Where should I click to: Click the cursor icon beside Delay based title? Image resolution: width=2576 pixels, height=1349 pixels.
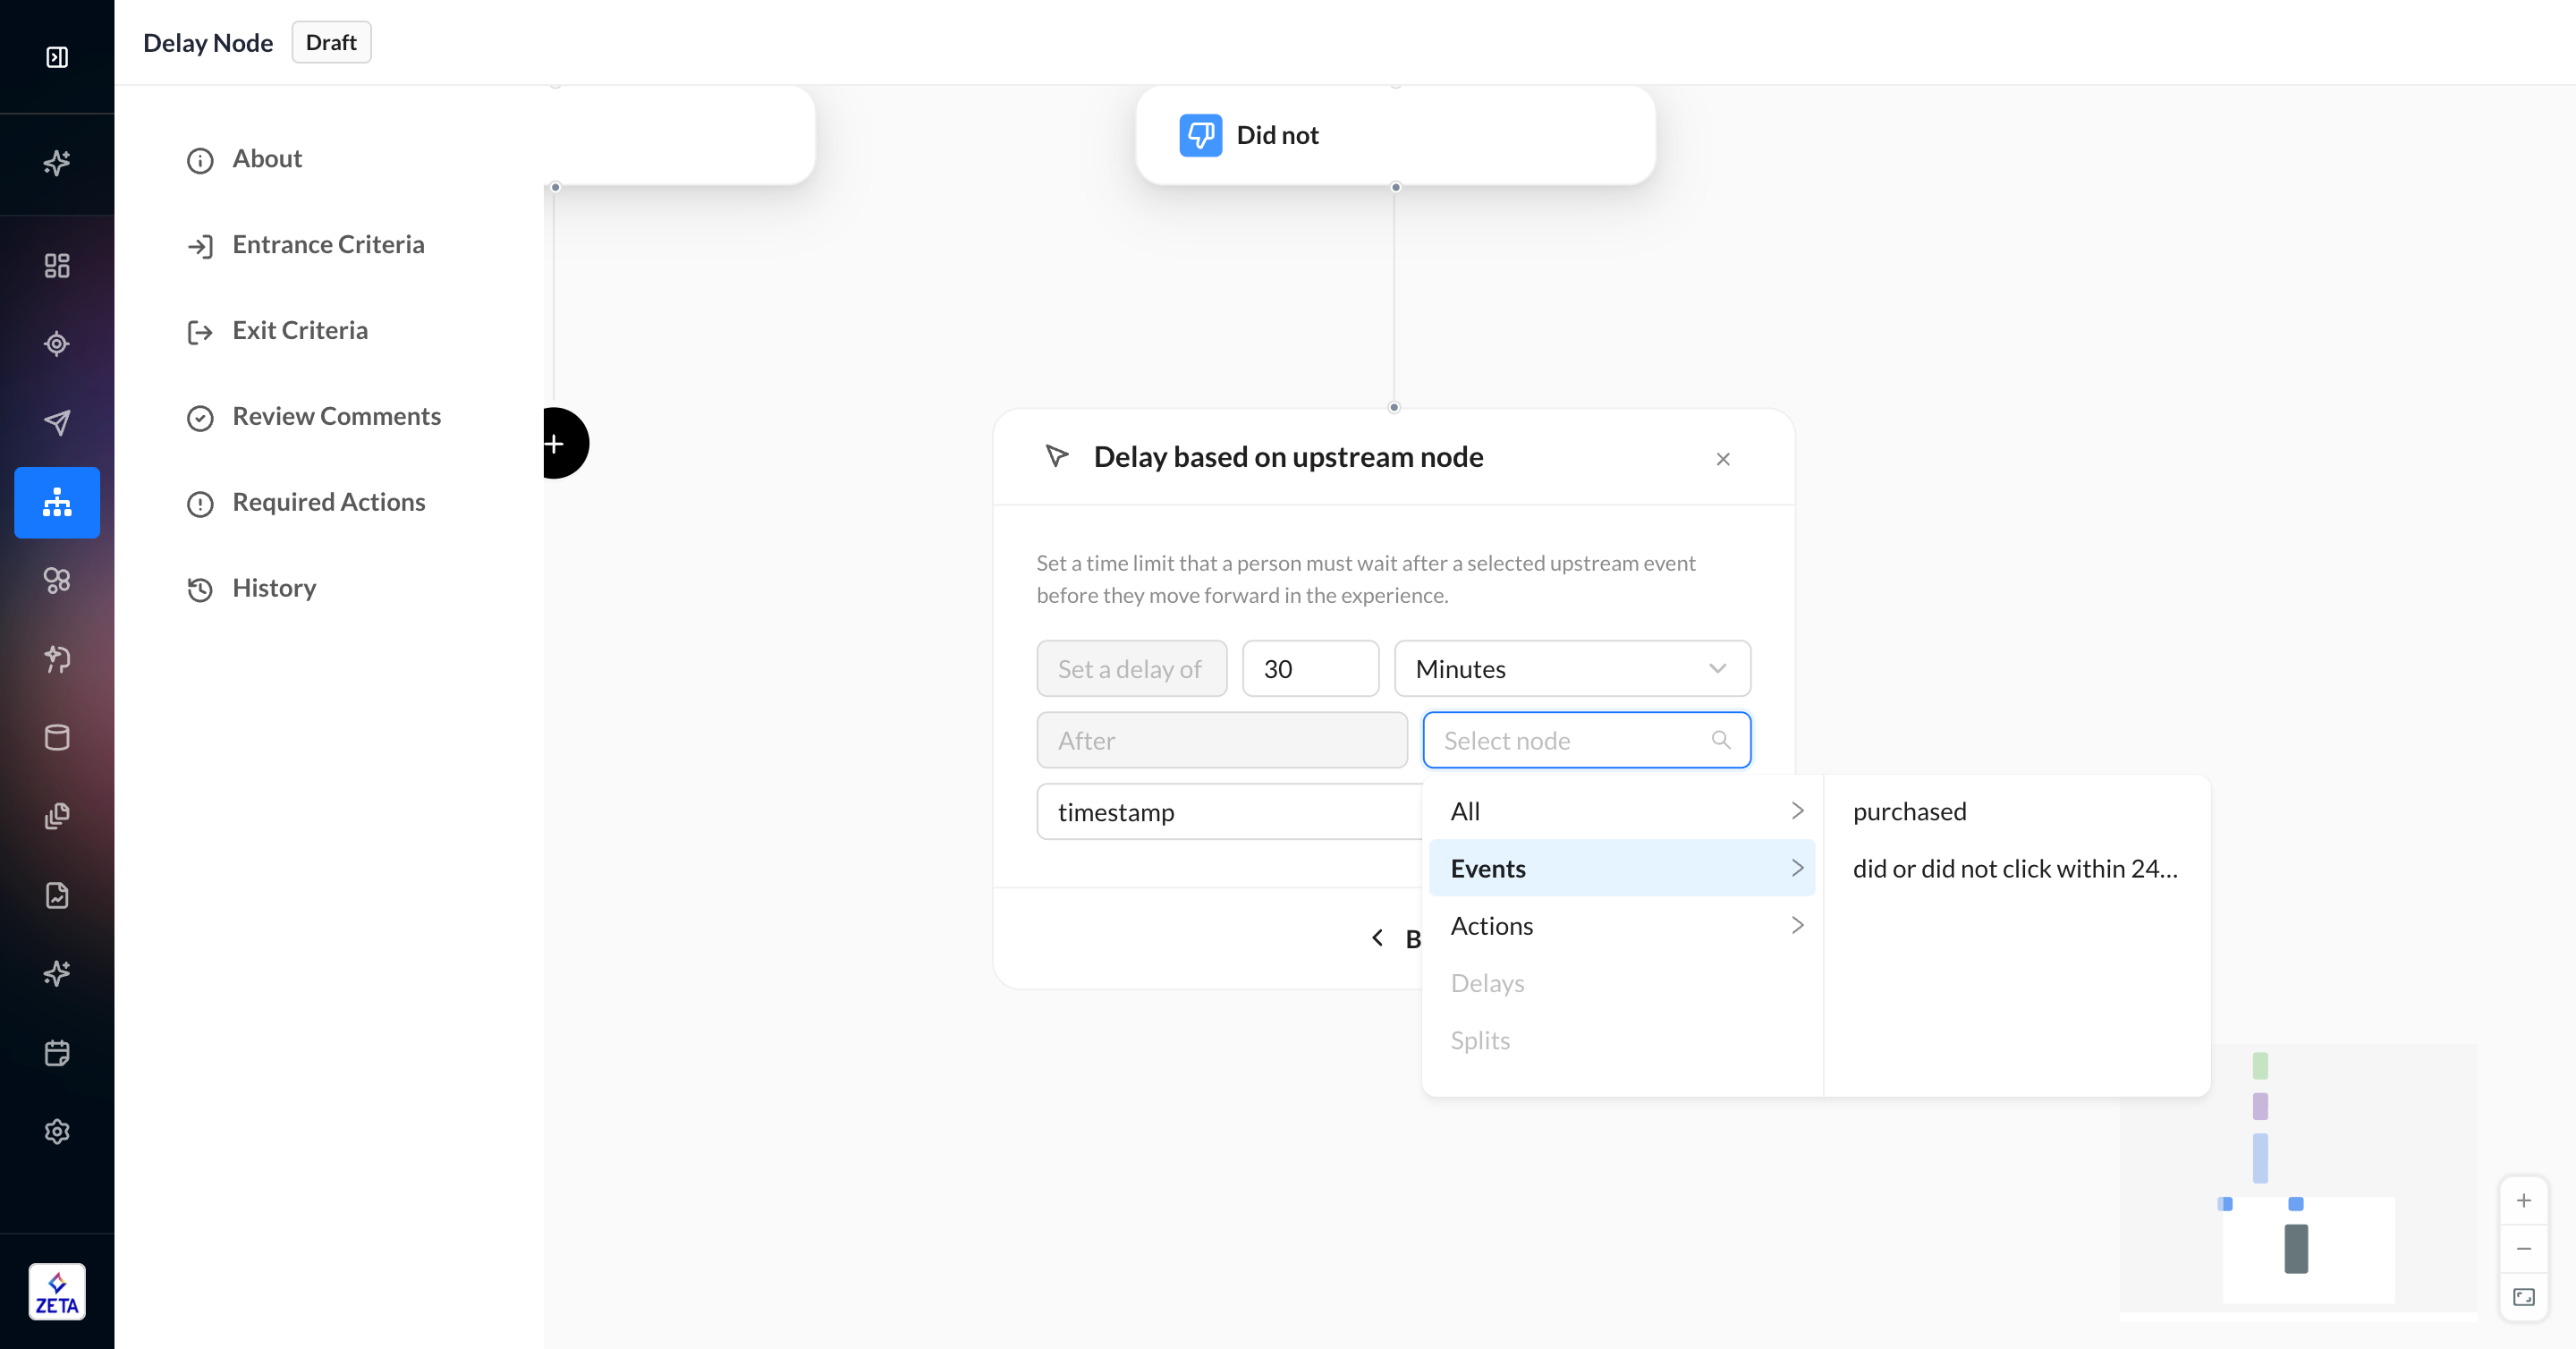tap(1057, 457)
